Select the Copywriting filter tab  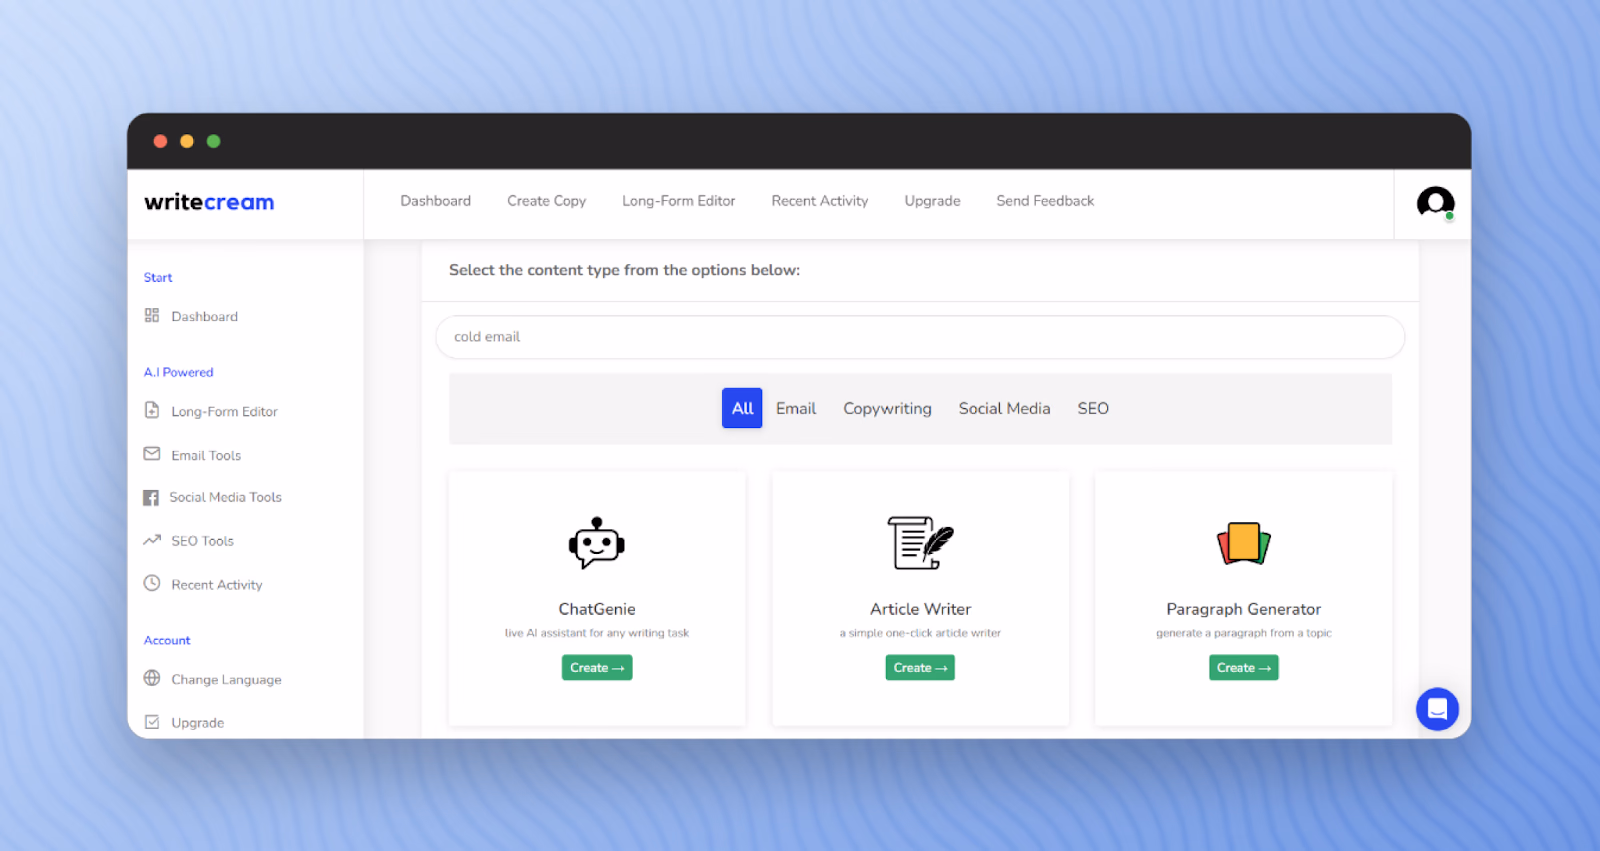coord(887,408)
